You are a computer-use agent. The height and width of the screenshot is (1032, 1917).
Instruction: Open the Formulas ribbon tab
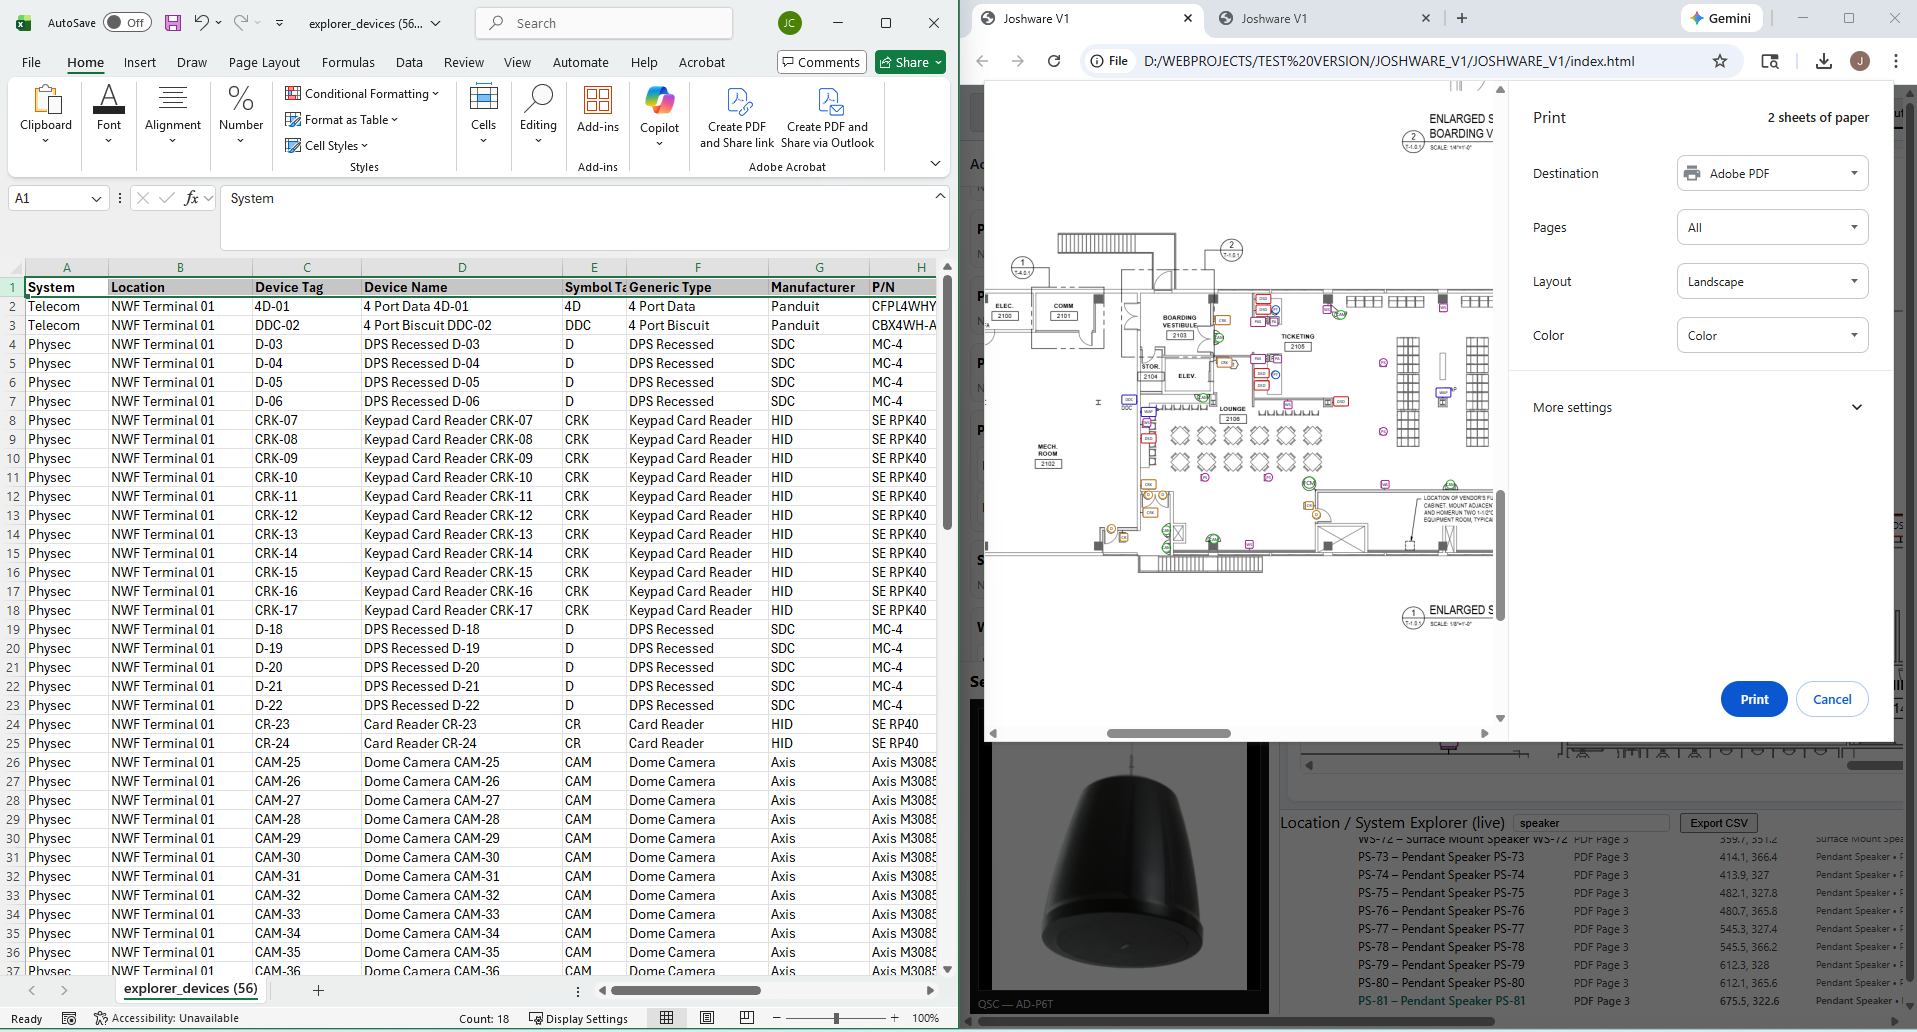click(348, 62)
